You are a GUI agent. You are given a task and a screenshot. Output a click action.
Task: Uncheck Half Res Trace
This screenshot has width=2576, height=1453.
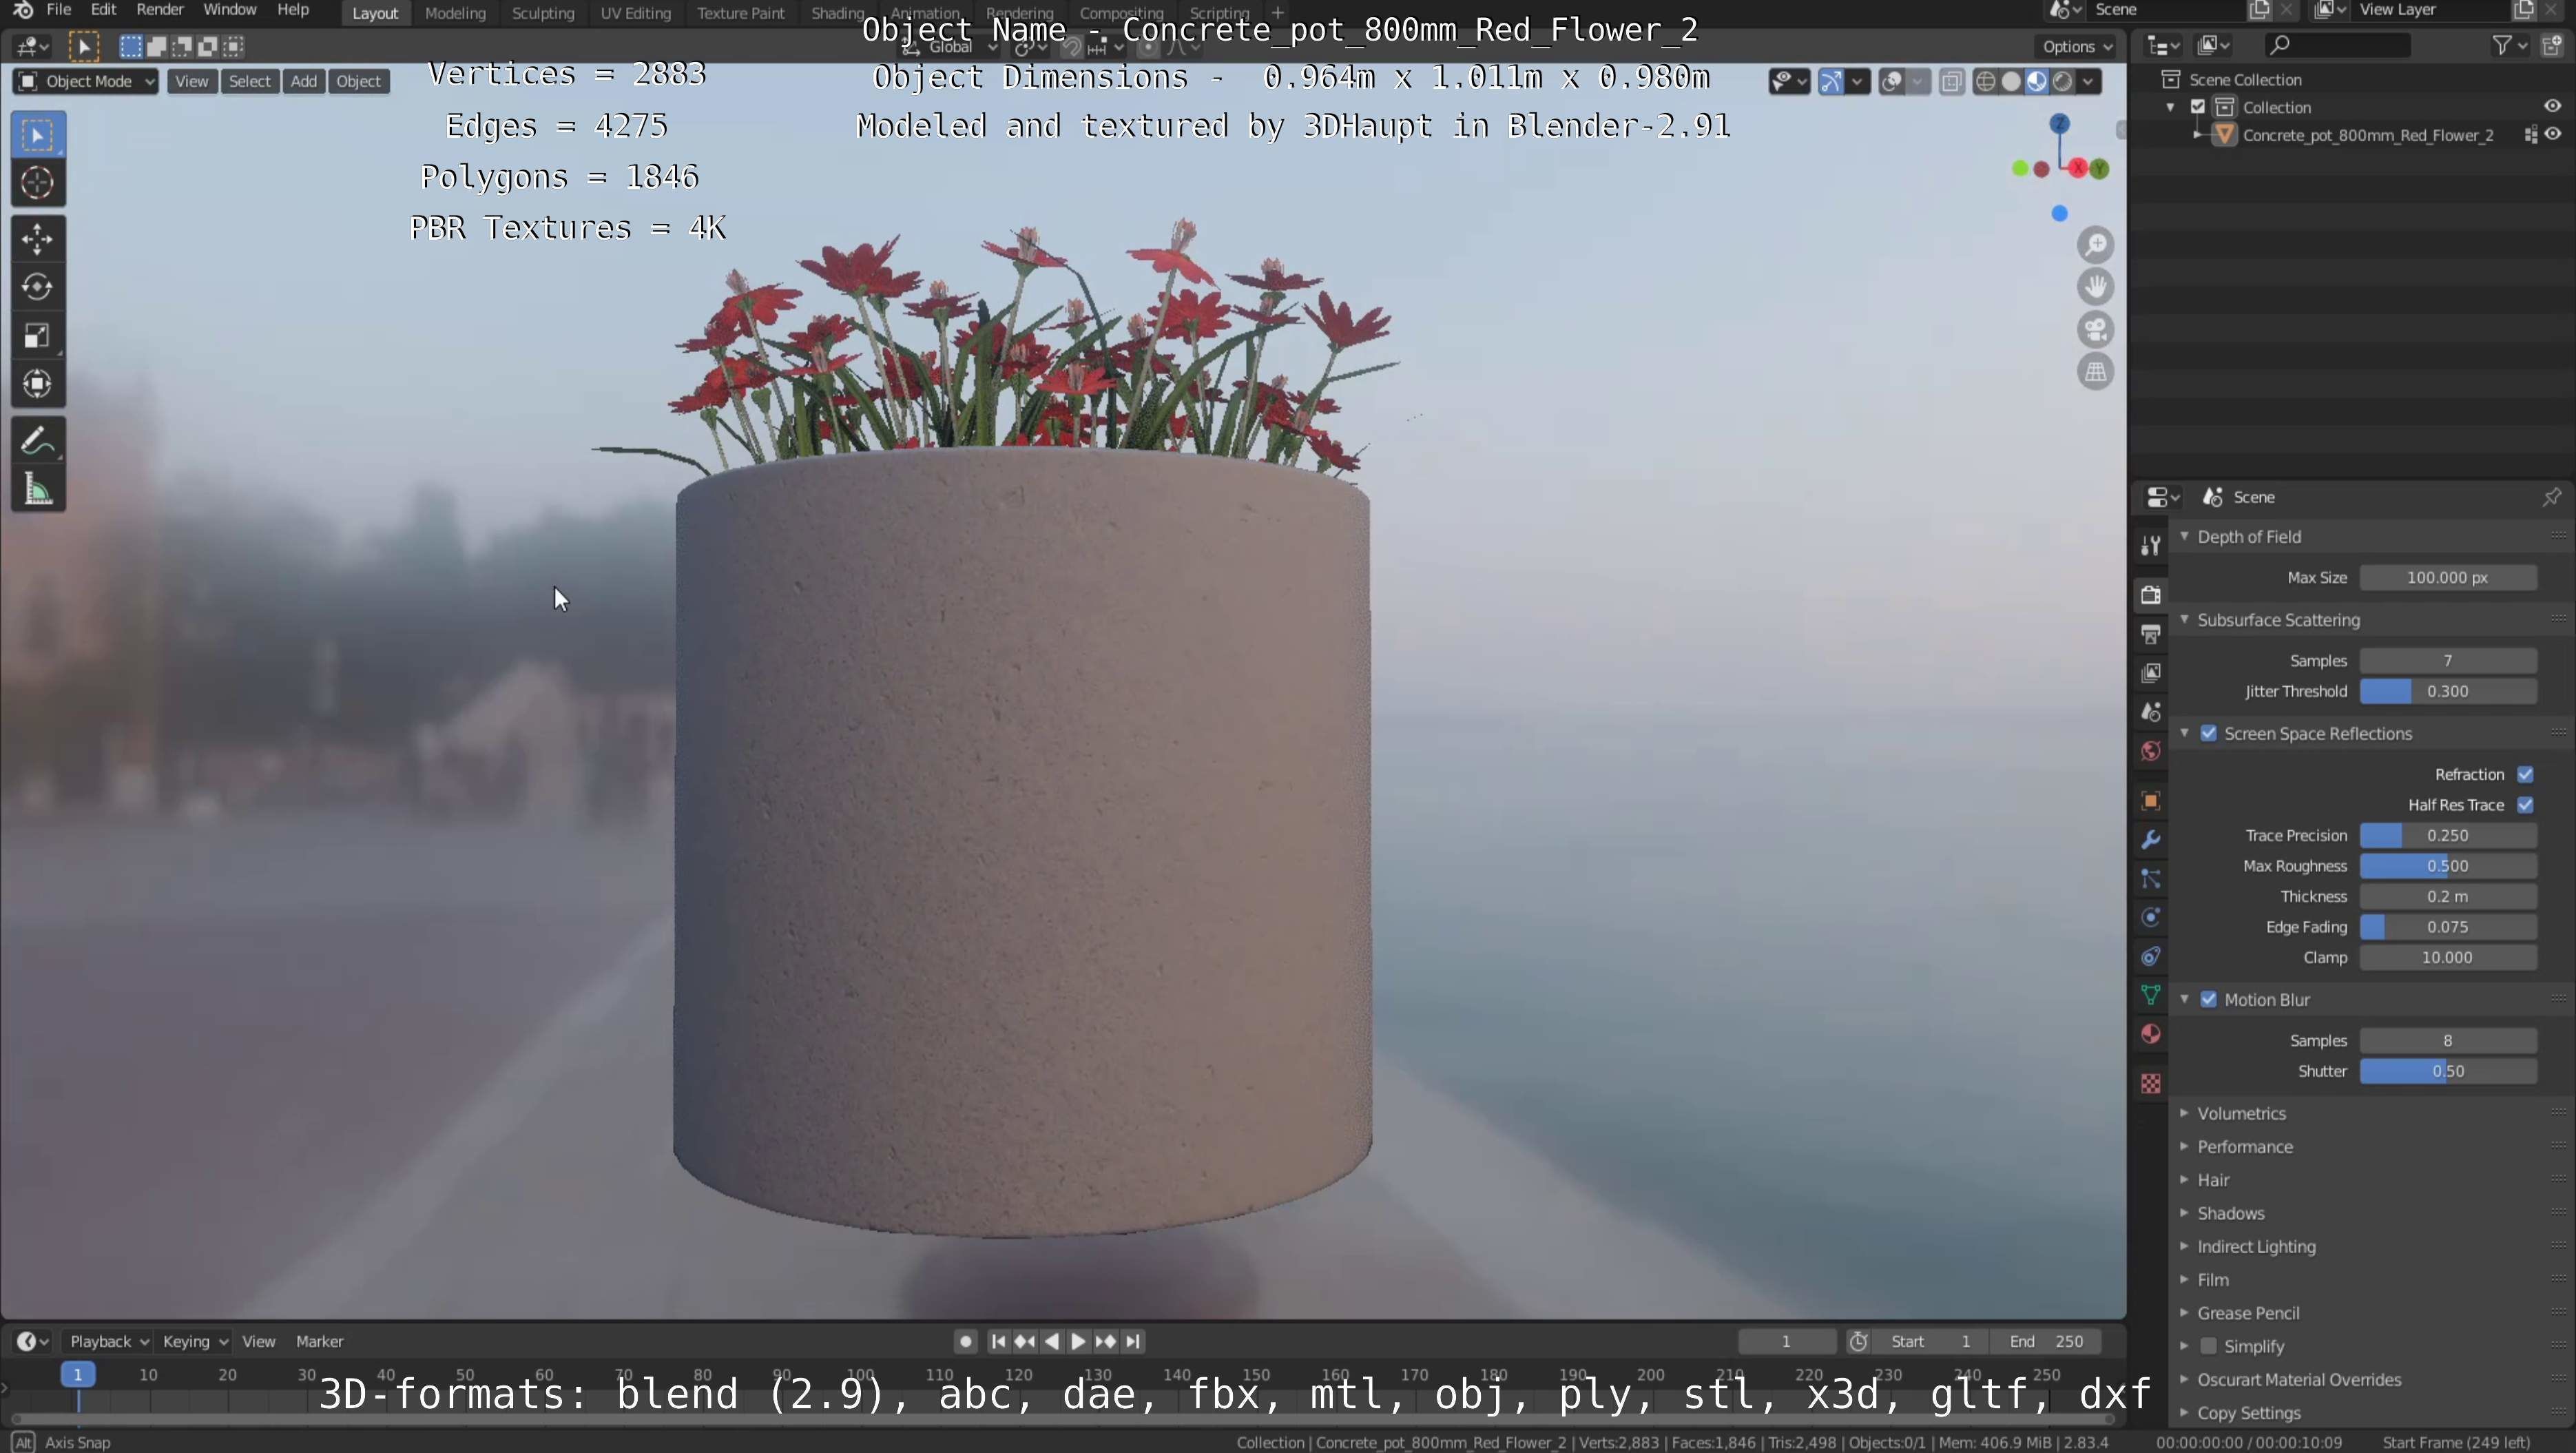tap(2525, 806)
